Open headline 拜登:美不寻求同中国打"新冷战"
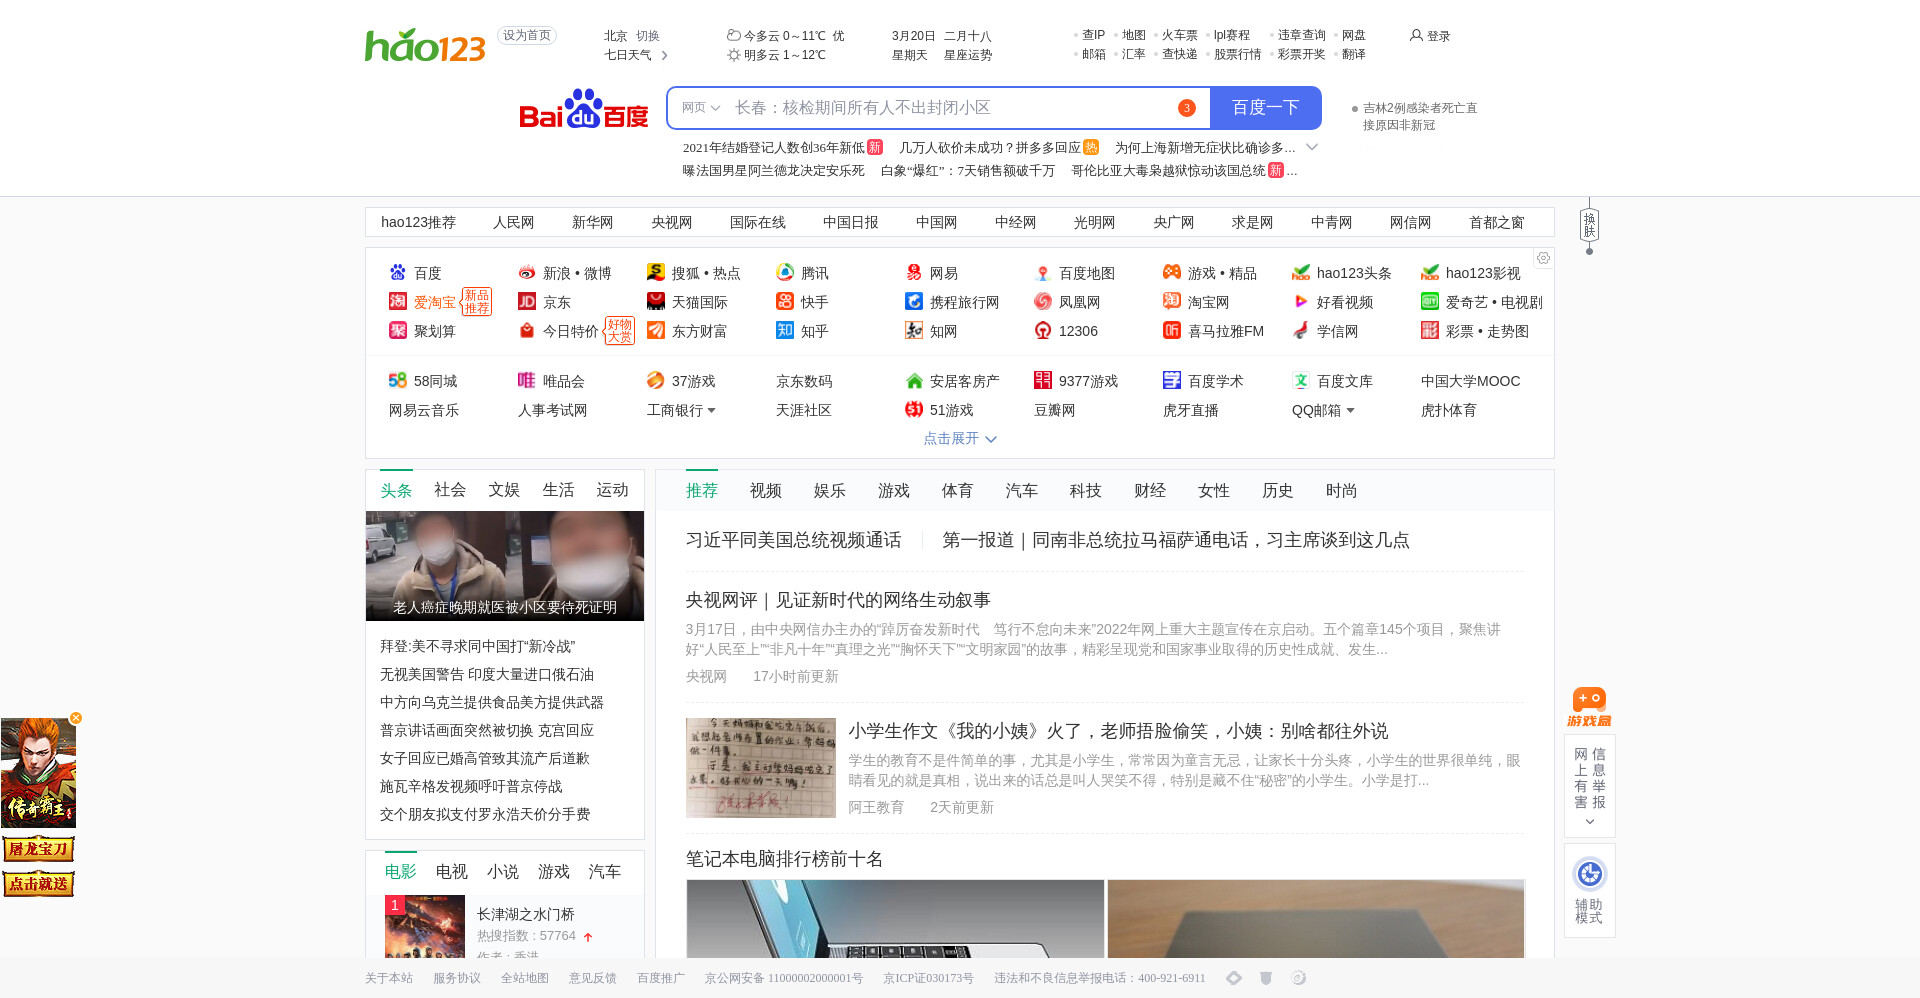 pos(478,646)
